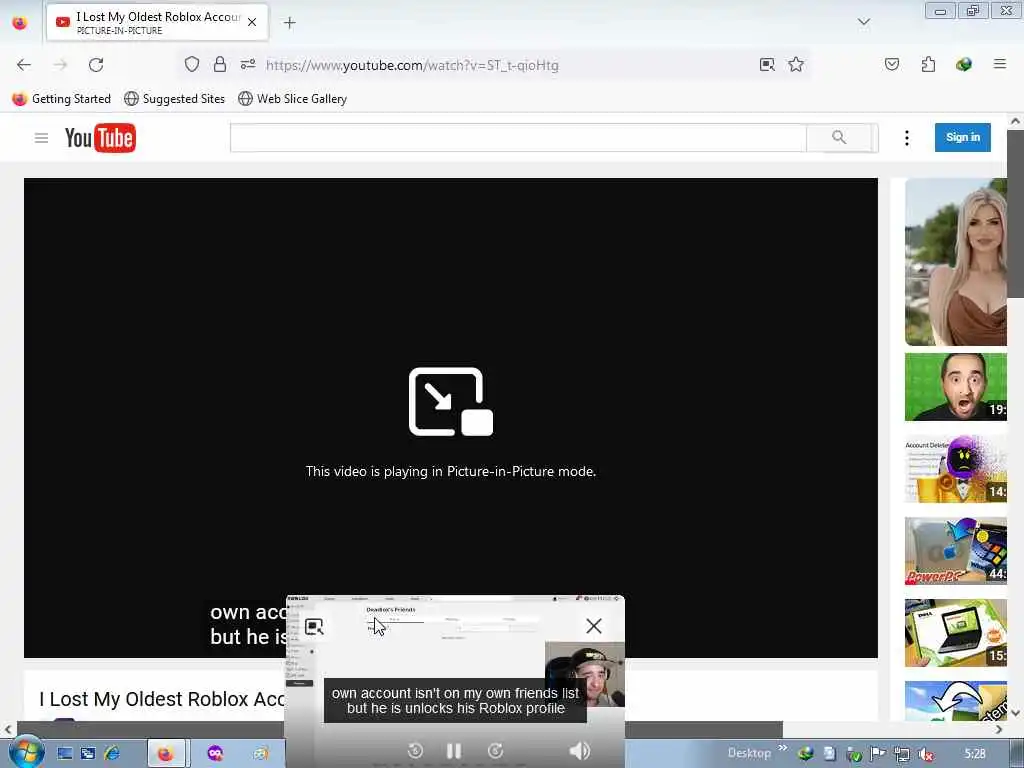Toggle Picture-in-Picture icon in address bar
Viewport: 1024px width, 768px height.
(767, 65)
